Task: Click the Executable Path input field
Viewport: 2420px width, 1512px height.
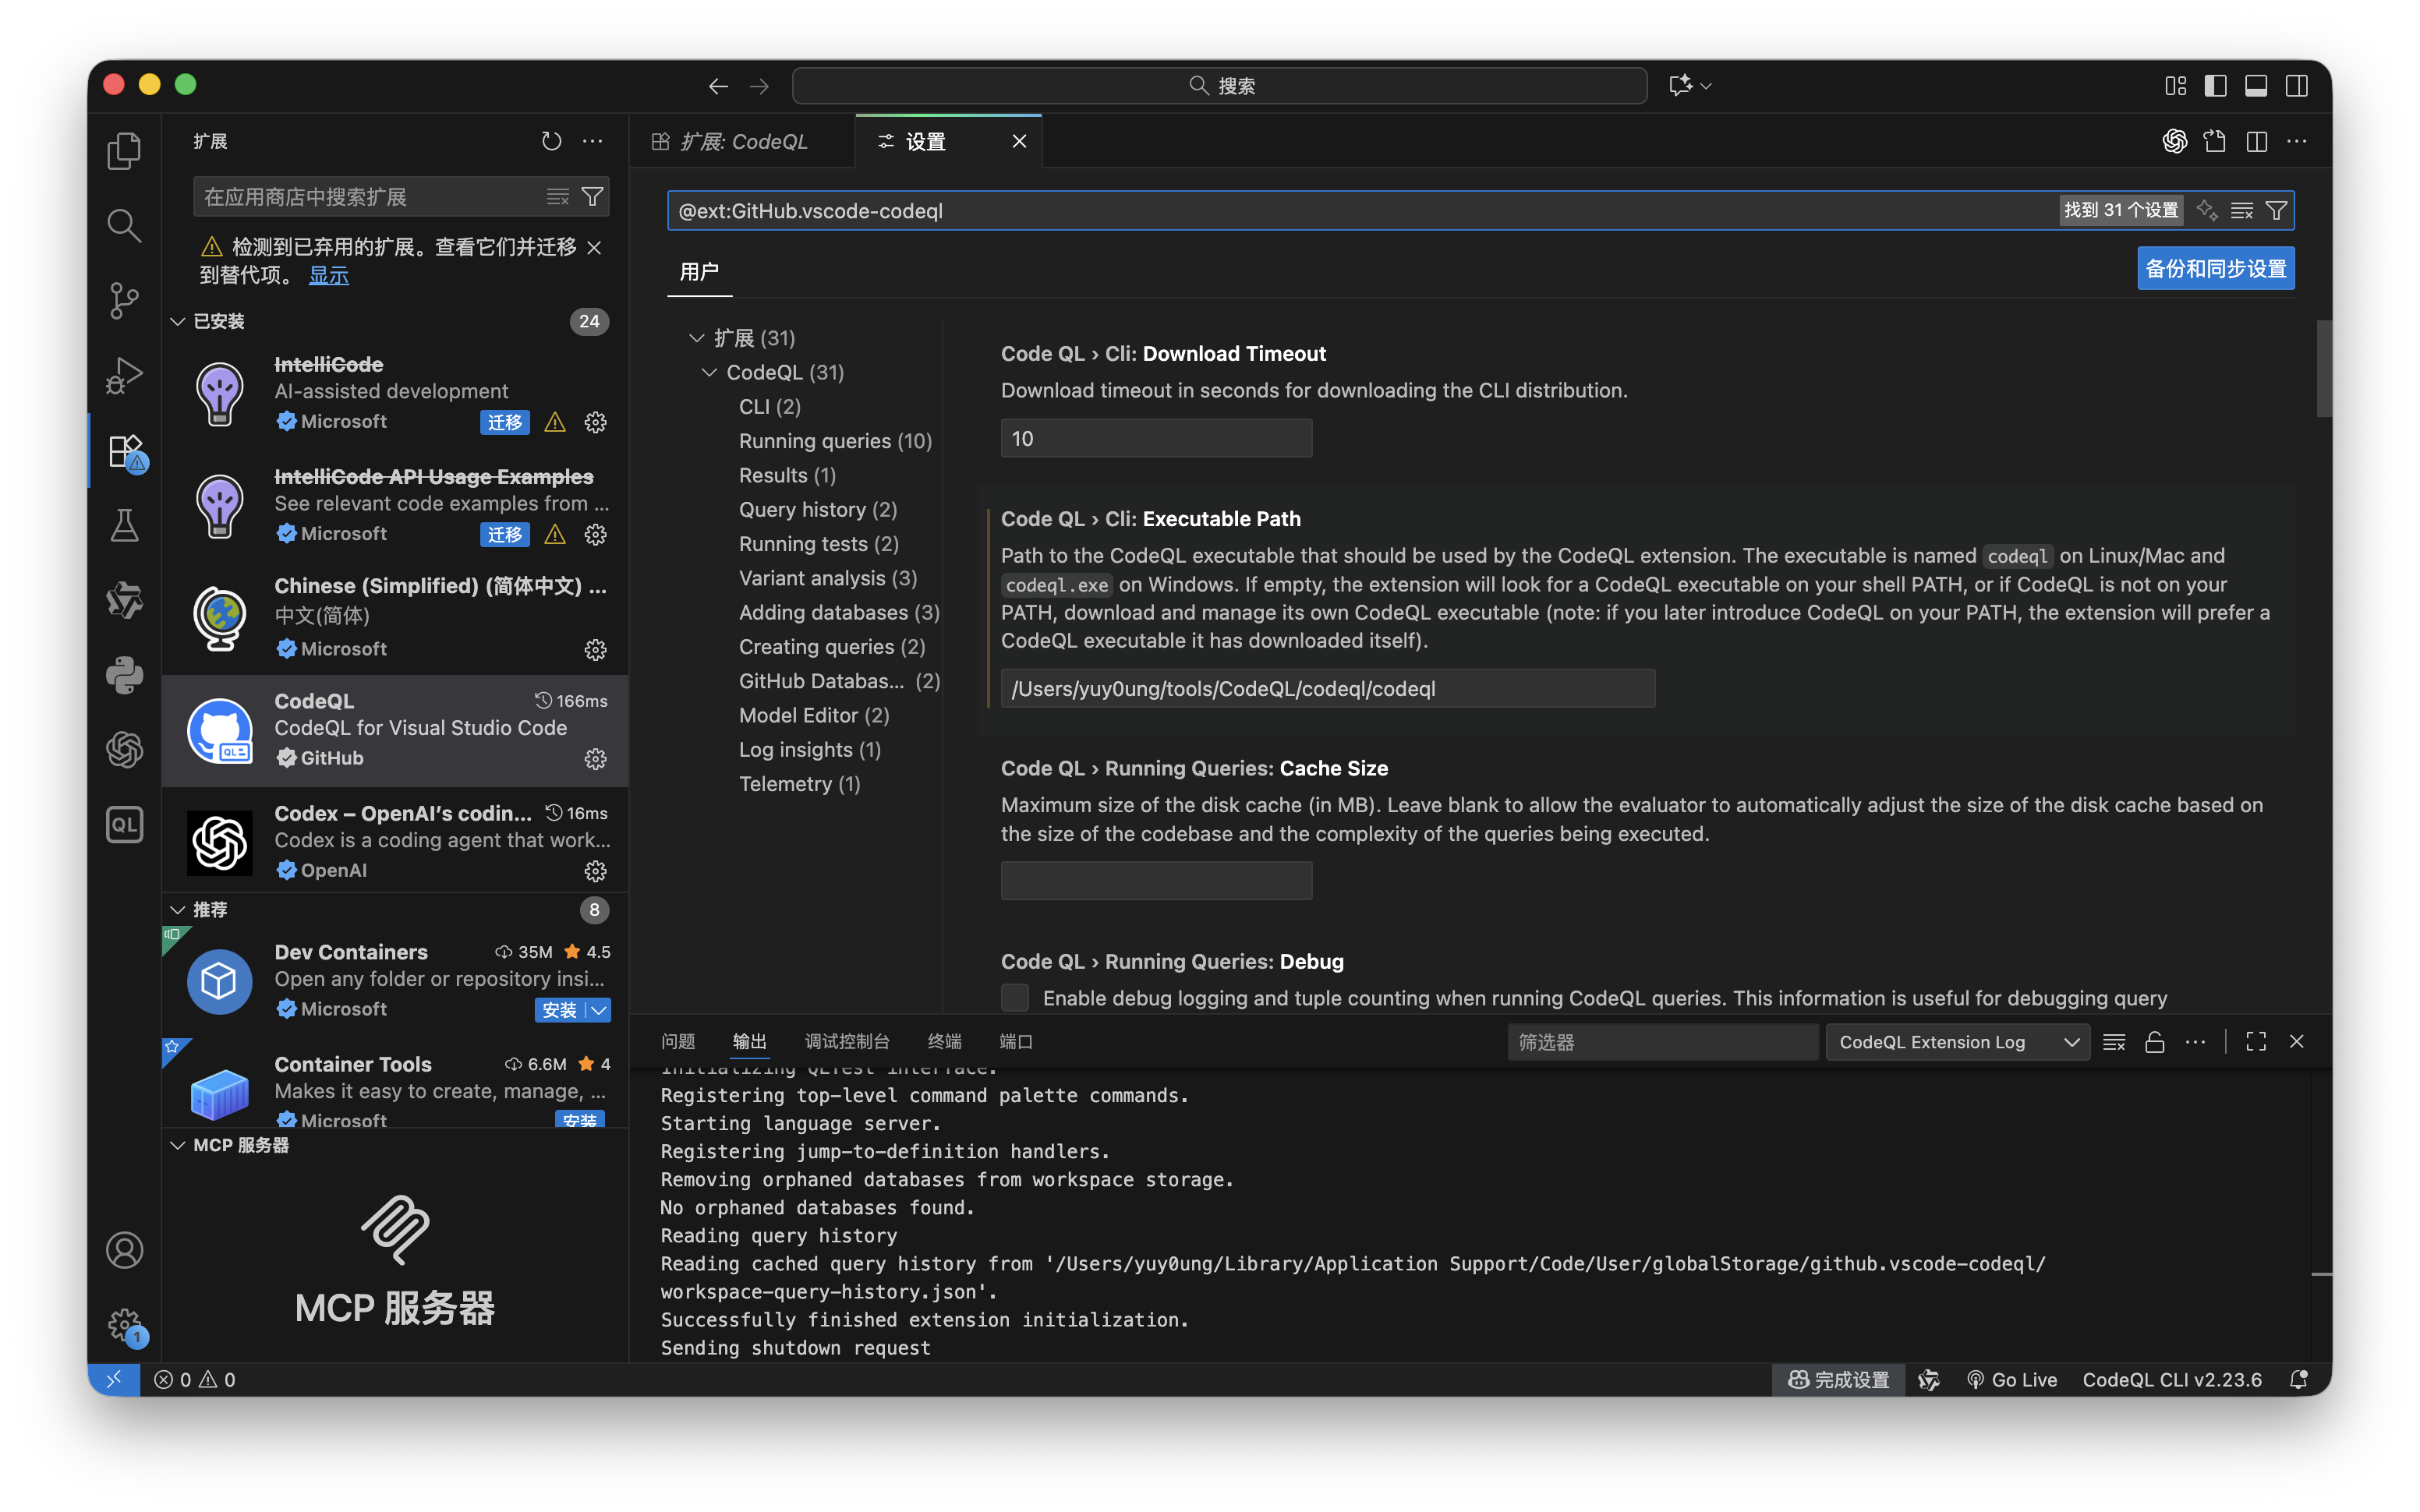Action: click(x=1327, y=689)
